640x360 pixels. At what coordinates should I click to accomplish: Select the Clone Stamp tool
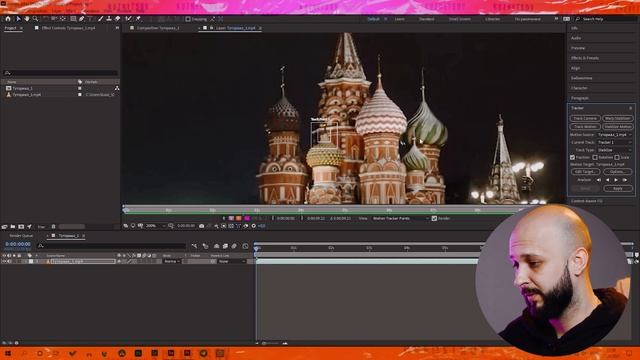click(109, 19)
